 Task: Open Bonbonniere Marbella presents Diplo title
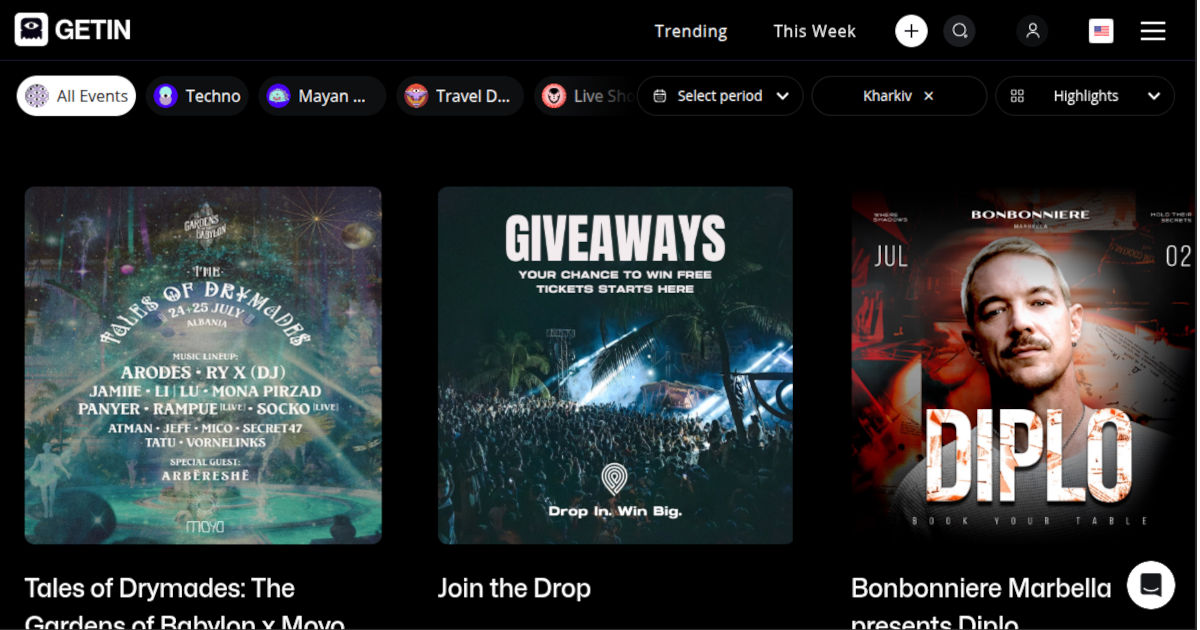tap(981, 603)
